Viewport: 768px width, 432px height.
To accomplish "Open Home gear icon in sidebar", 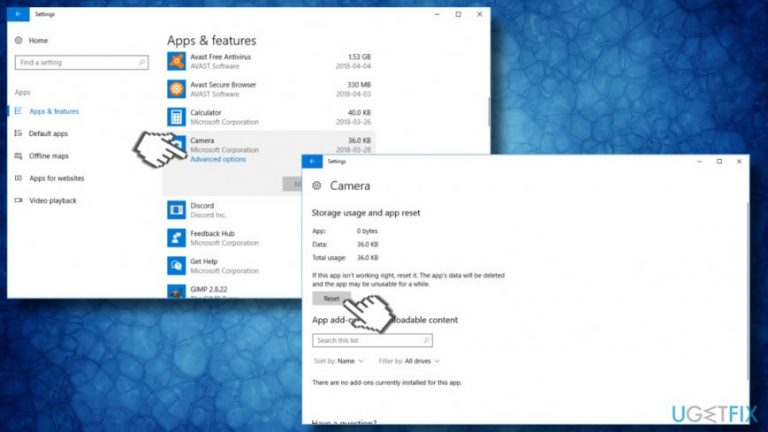I will [19, 40].
